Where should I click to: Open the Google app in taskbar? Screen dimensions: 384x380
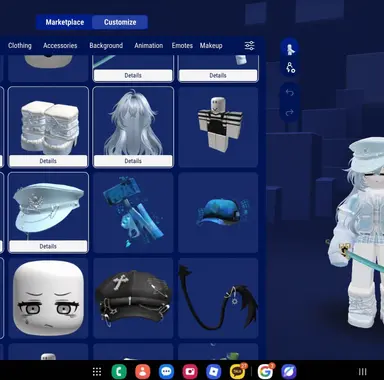(265, 371)
